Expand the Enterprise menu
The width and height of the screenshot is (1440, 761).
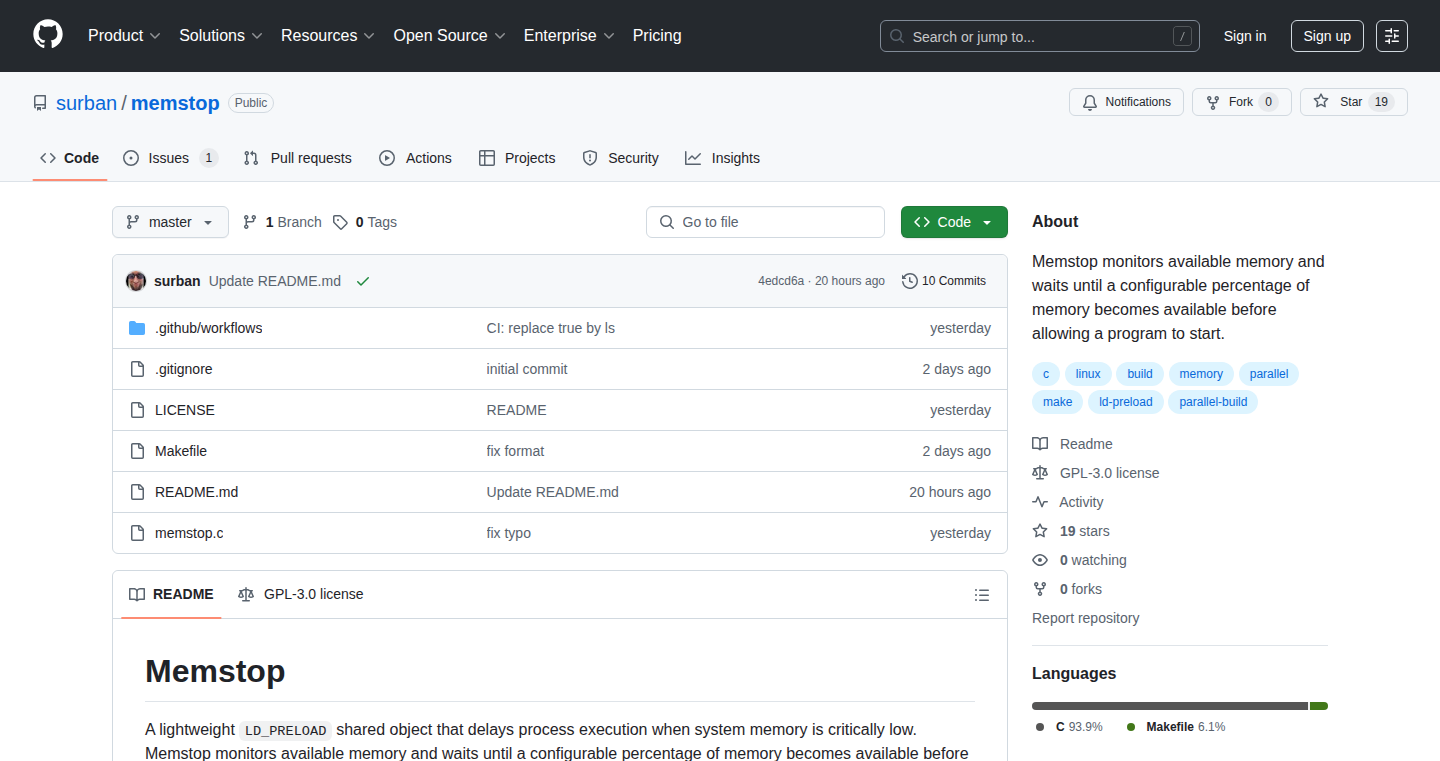pos(569,36)
